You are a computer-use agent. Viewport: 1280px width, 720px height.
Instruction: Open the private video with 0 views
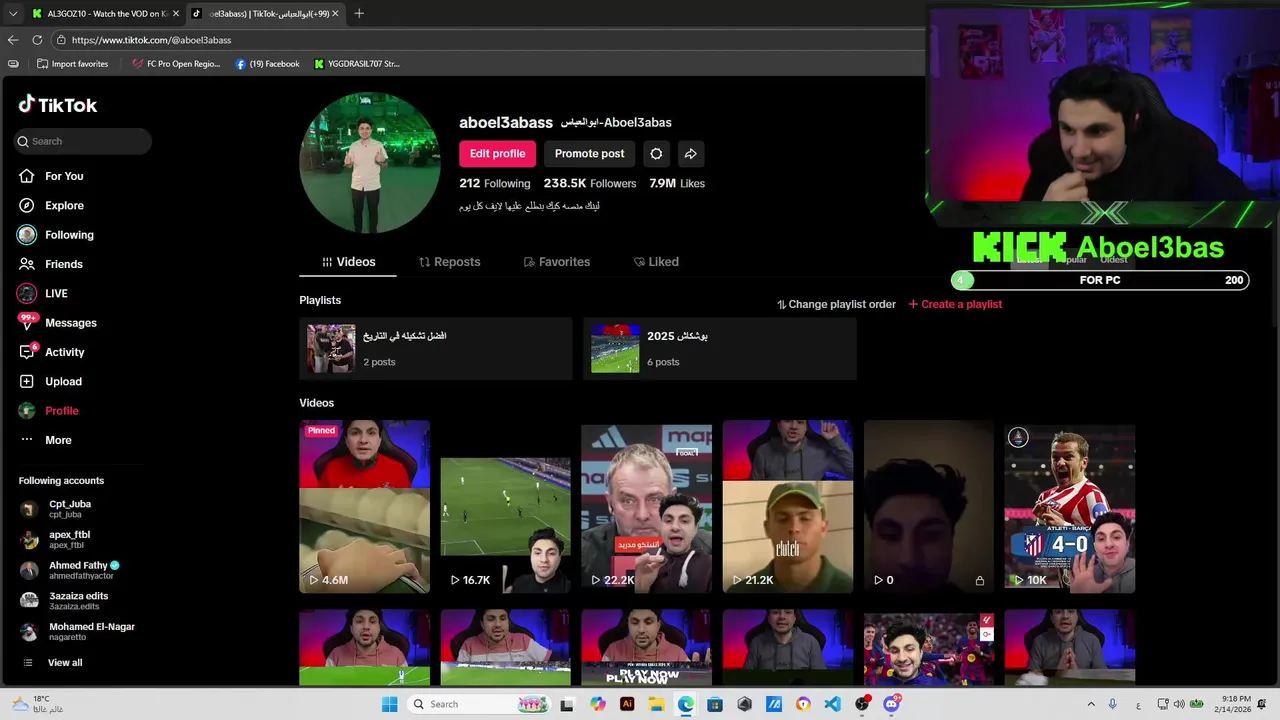[929, 507]
